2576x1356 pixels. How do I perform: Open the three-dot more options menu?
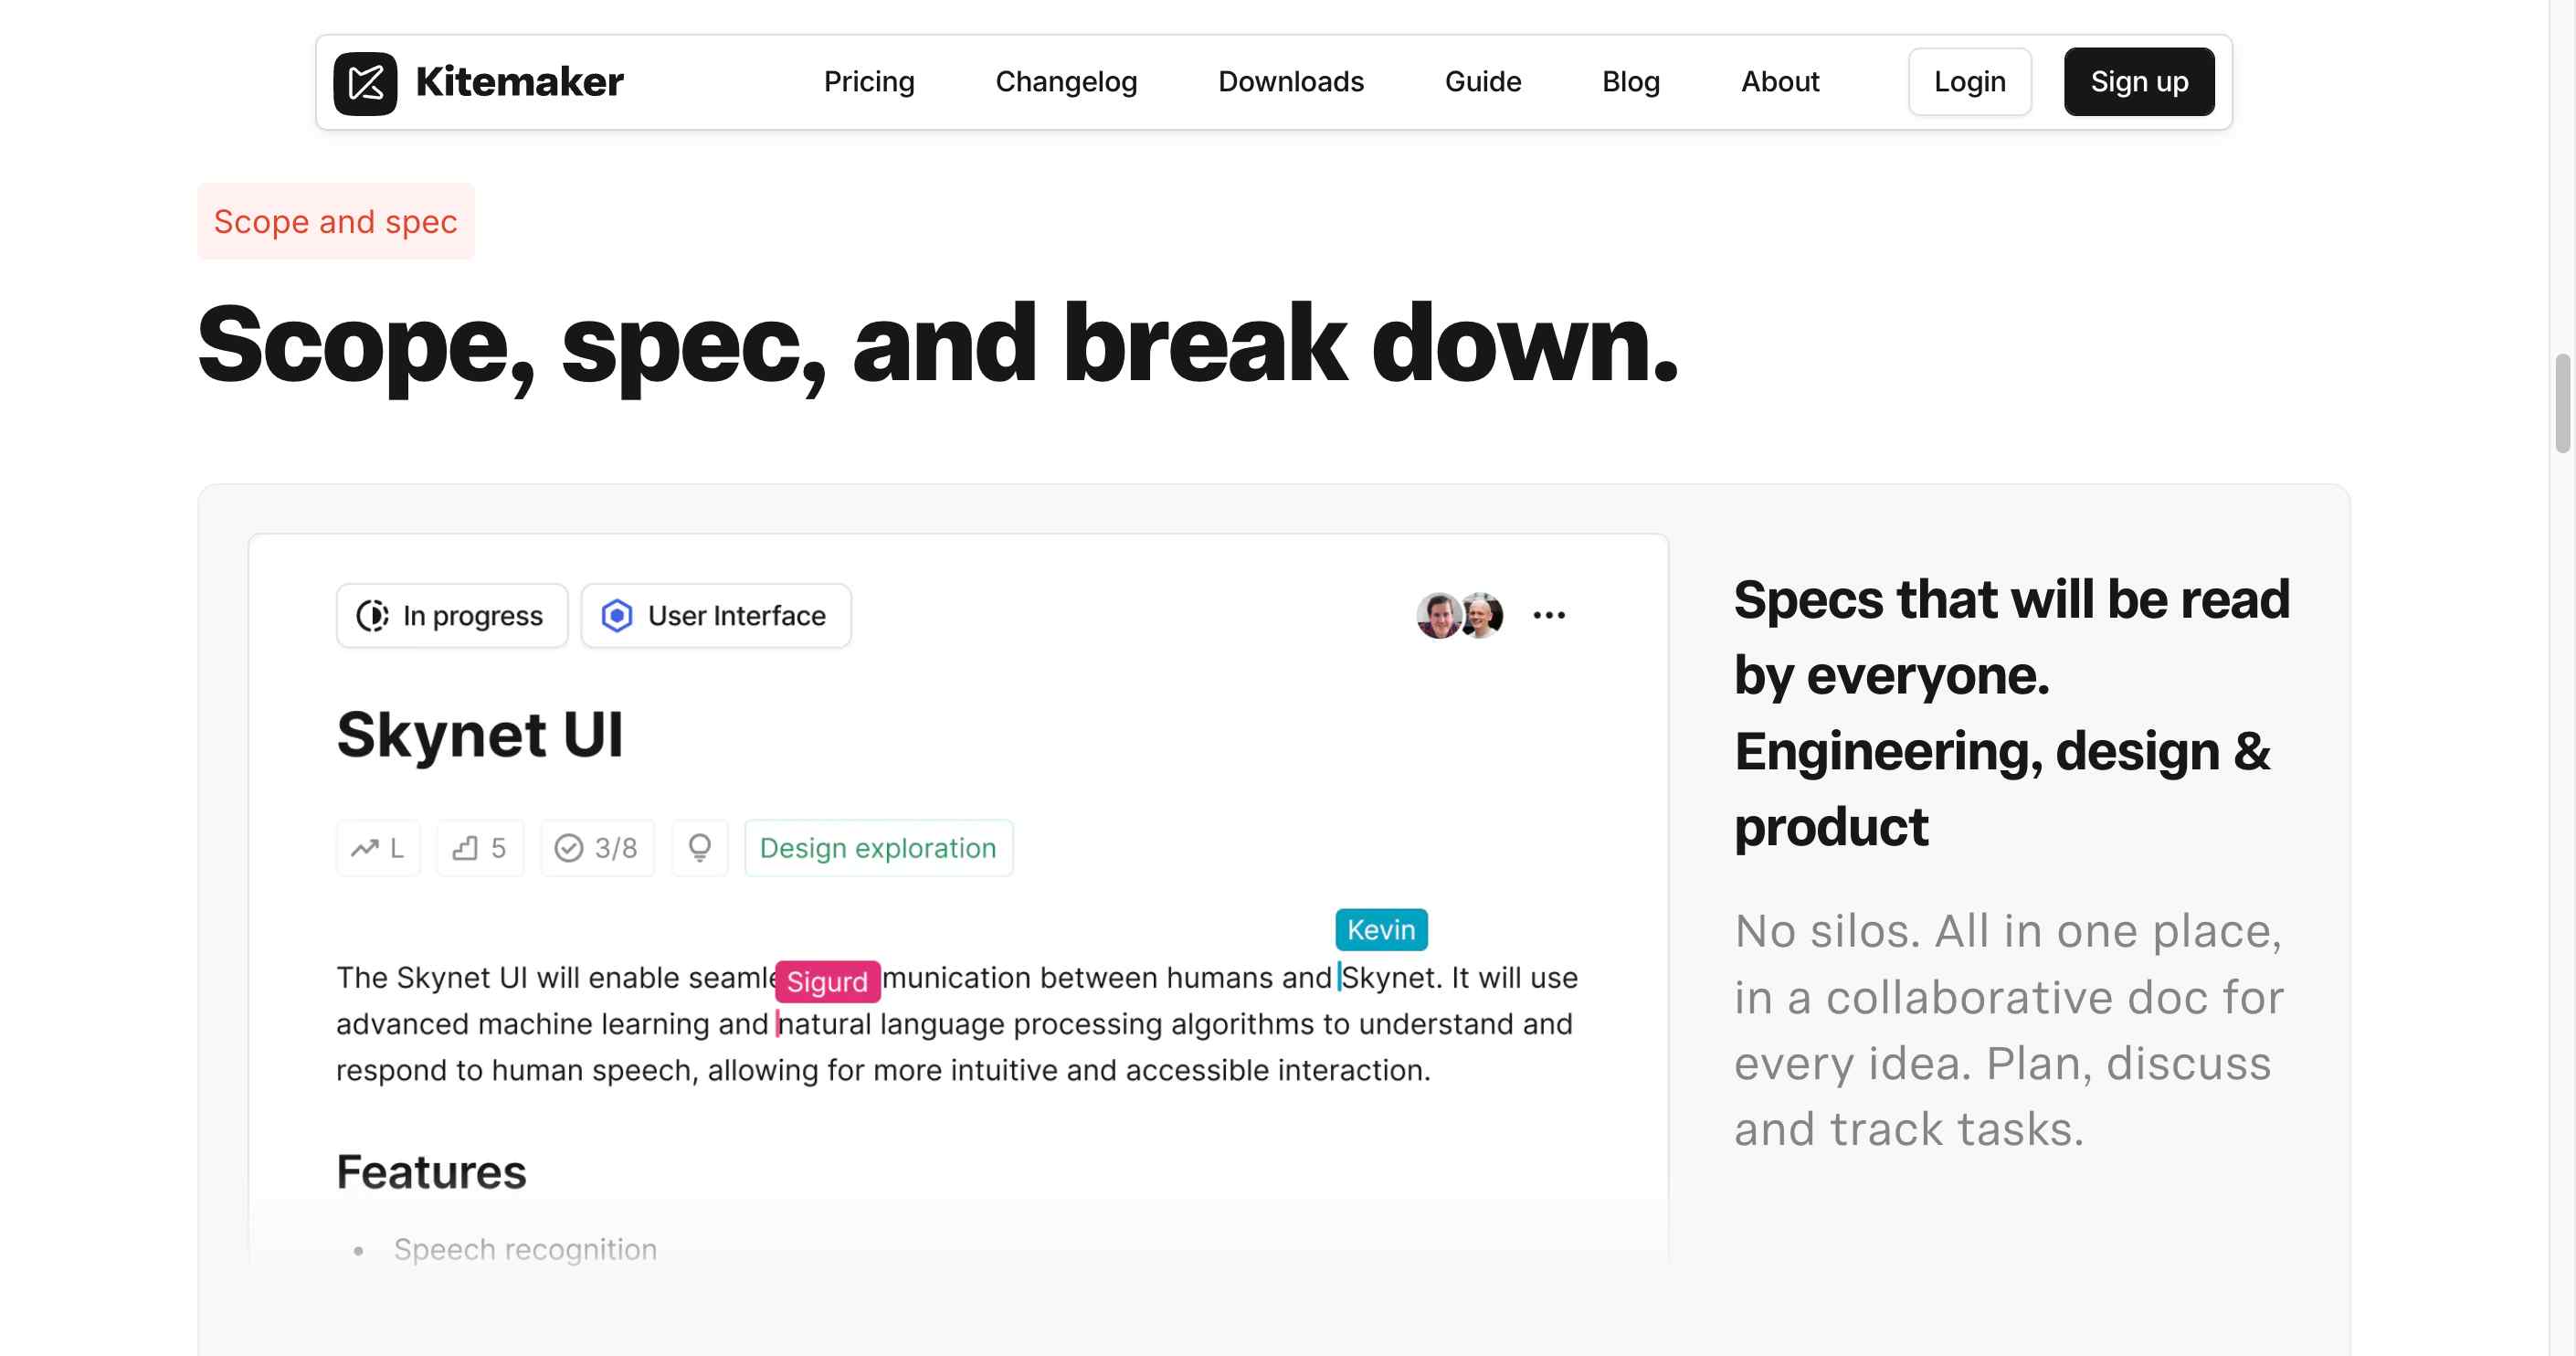click(x=1549, y=616)
